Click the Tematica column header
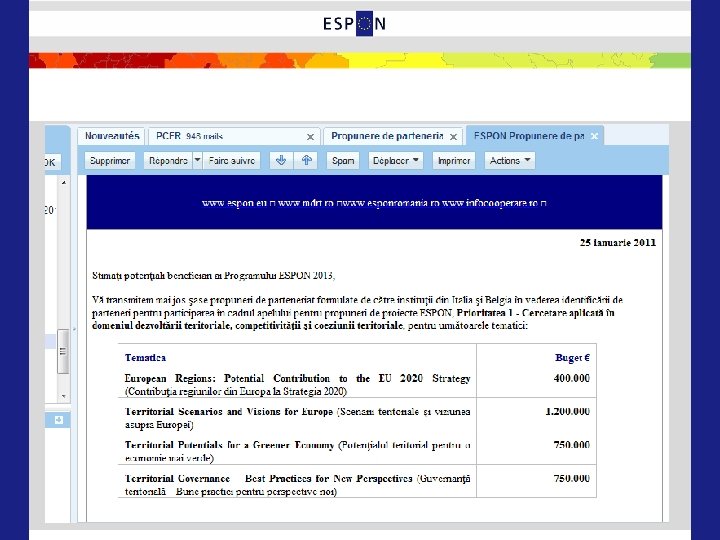This screenshot has width=720, height=540. [x=145, y=358]
